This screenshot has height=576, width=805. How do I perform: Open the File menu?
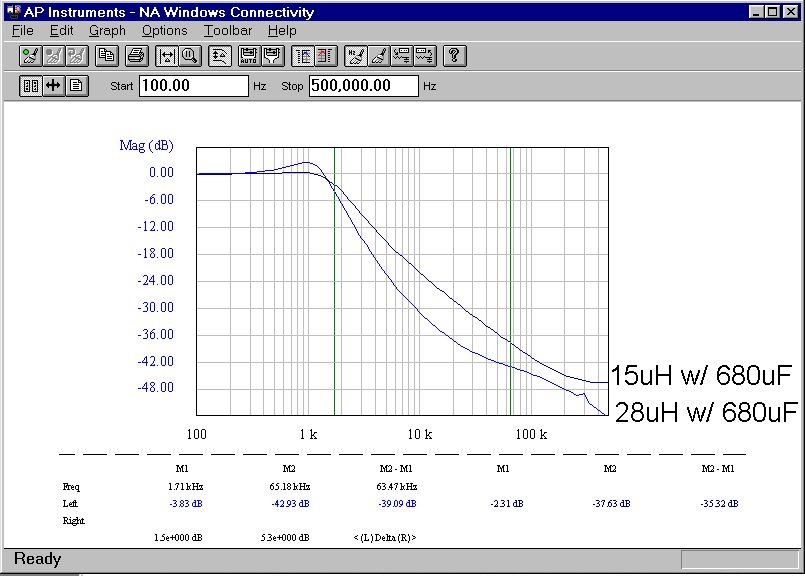point(23,31)
